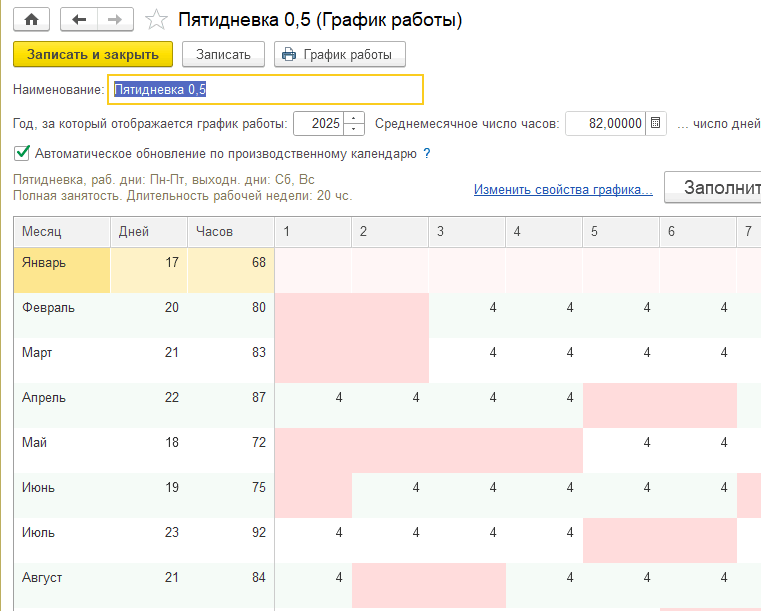Select the Январь row
This screenshot has width=761, height=611.
pos(387,270)
